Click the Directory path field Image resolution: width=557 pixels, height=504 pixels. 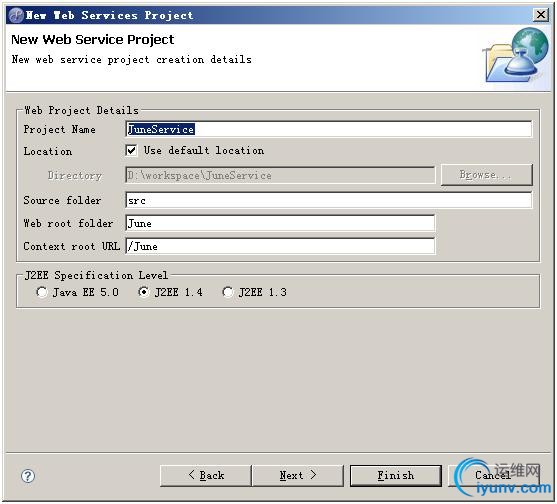point(280,175)
